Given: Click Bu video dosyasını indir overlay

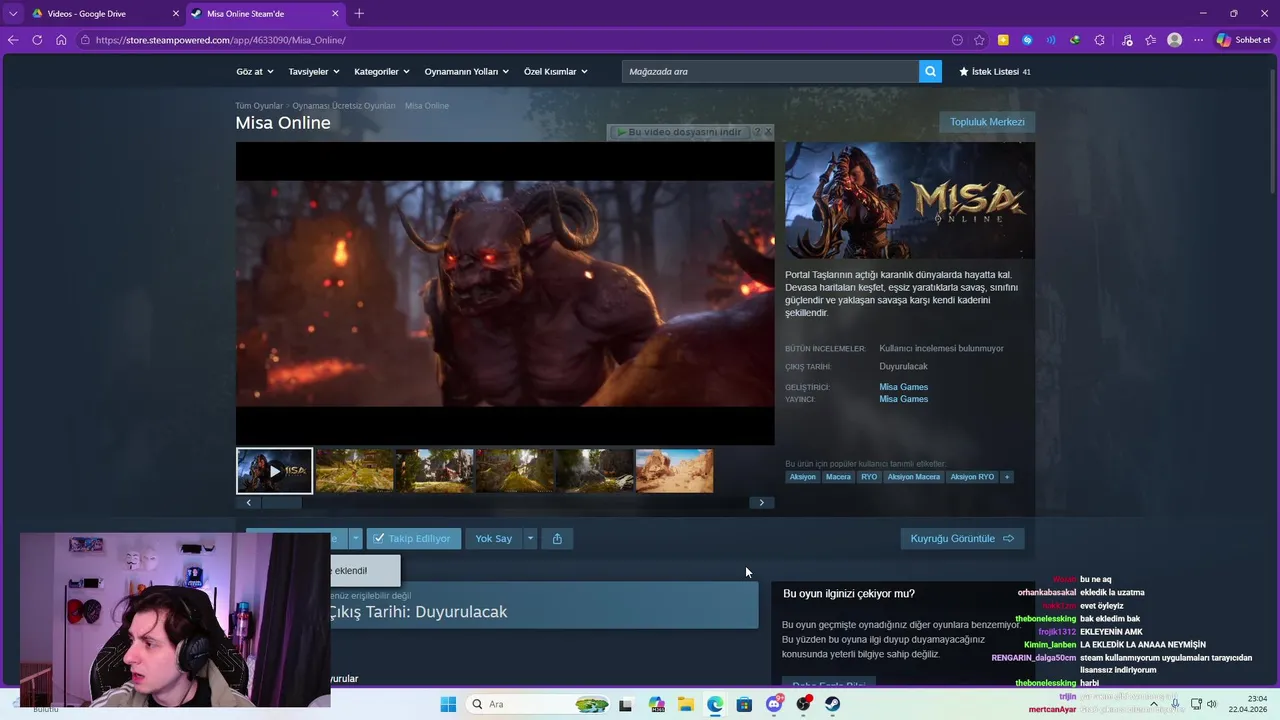Looking at the screenshot, I should (x=680, y=132).
